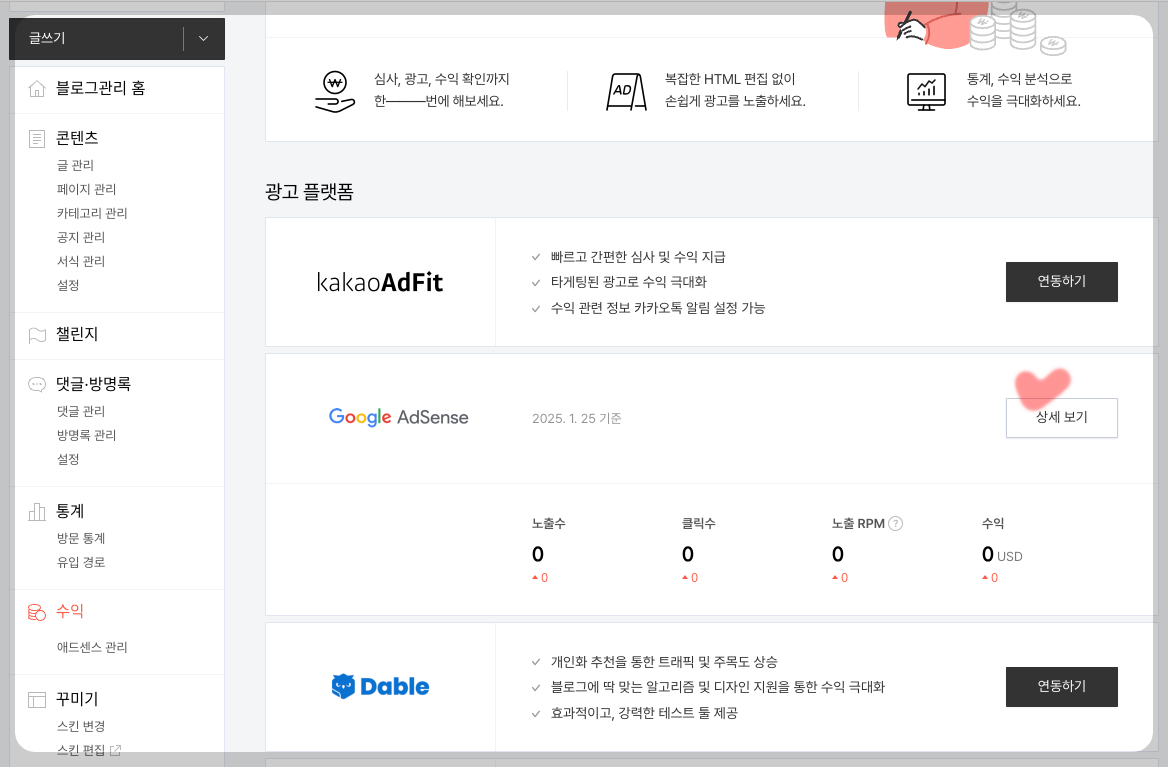Viewport: 1168px width, 767px height.
Task: Click the kakaoAdFit logo
Action: pyautogui.click(x=379, y=281)
